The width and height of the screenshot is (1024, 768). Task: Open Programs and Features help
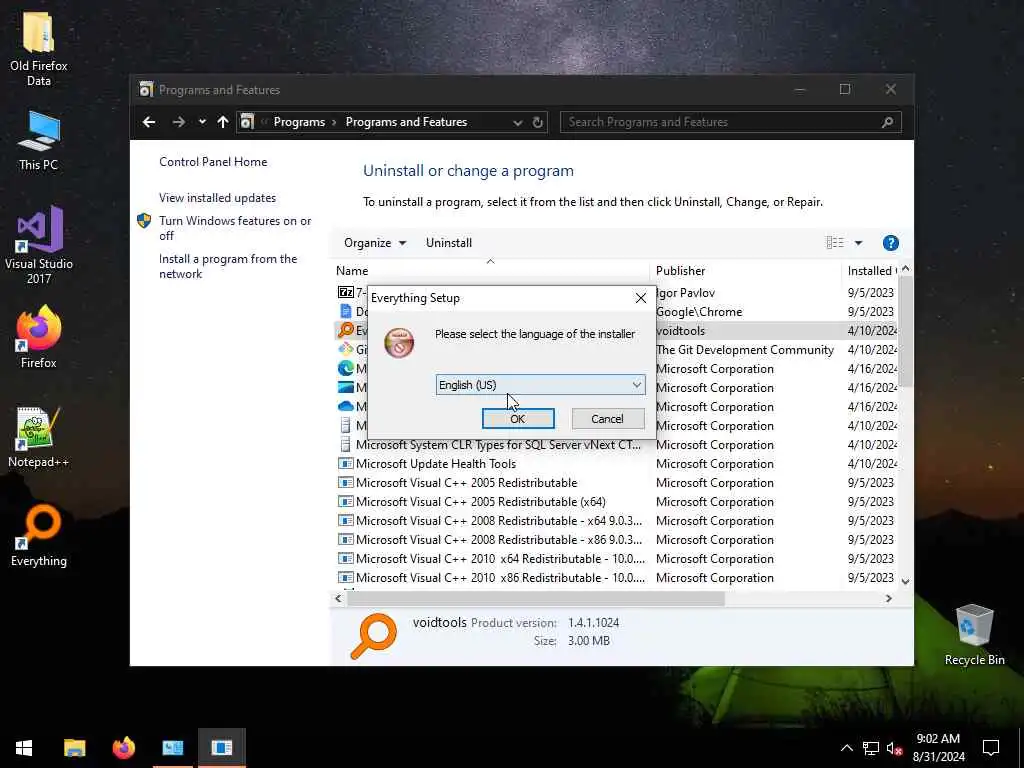[890, 243]
